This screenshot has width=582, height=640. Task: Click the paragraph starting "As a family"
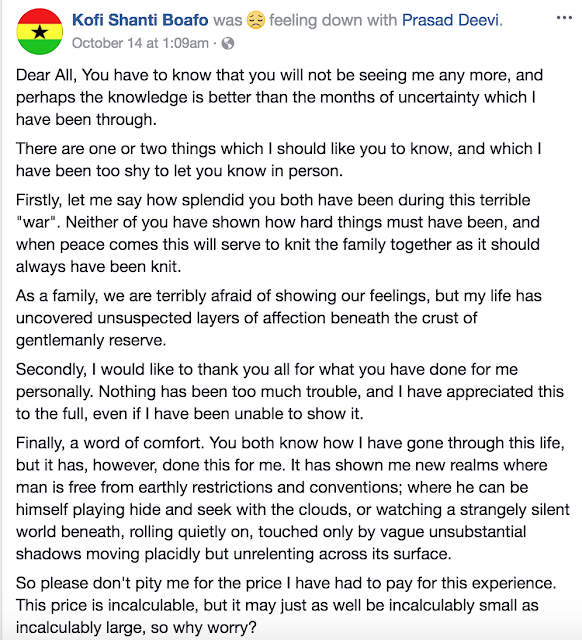[x=279, y=318]
